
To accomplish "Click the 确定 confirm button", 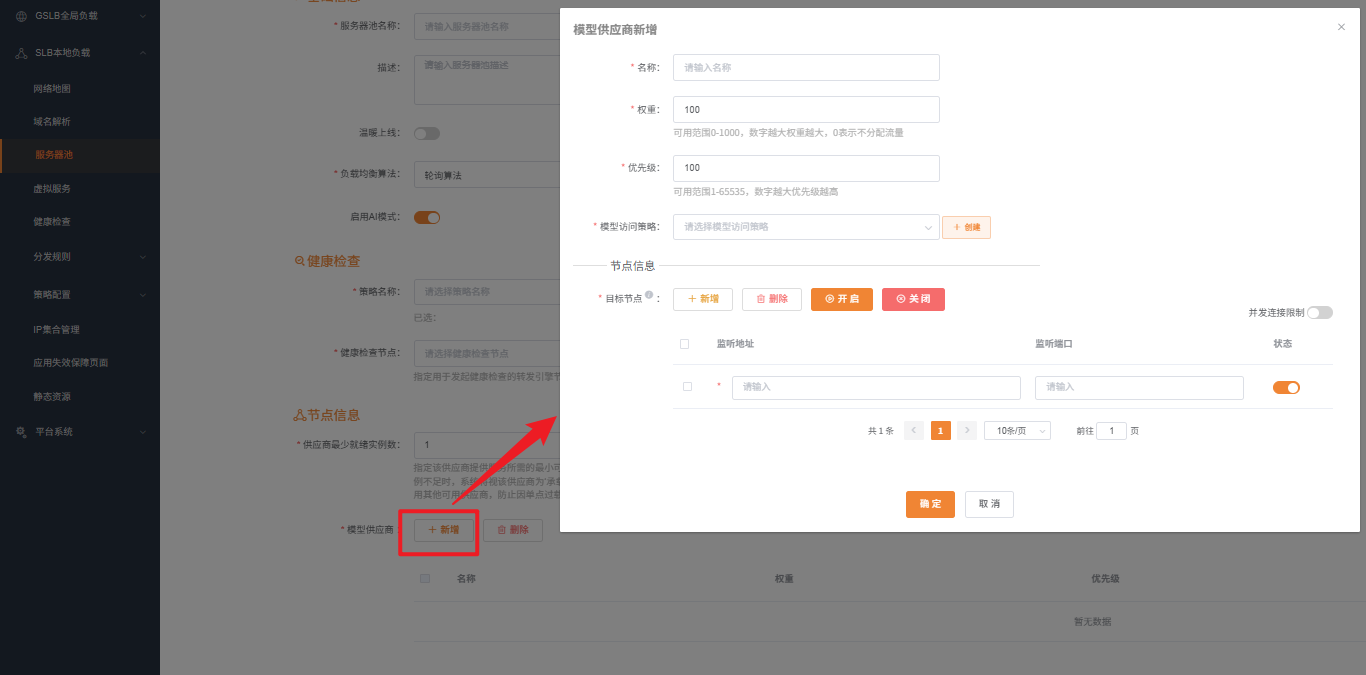I will (x=930, y=504).
